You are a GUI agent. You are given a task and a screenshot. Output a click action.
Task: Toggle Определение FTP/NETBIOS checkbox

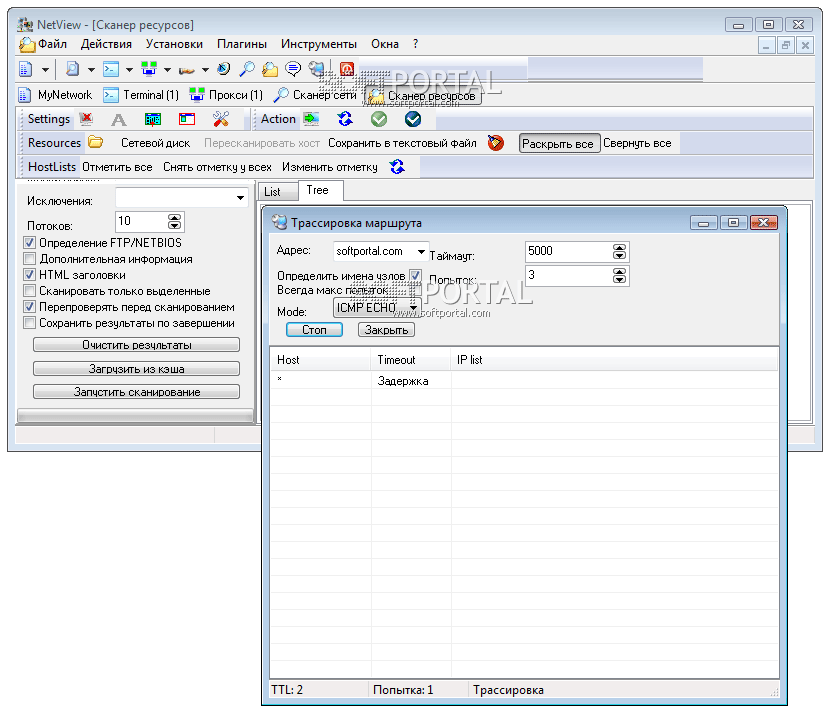point(29,243)
